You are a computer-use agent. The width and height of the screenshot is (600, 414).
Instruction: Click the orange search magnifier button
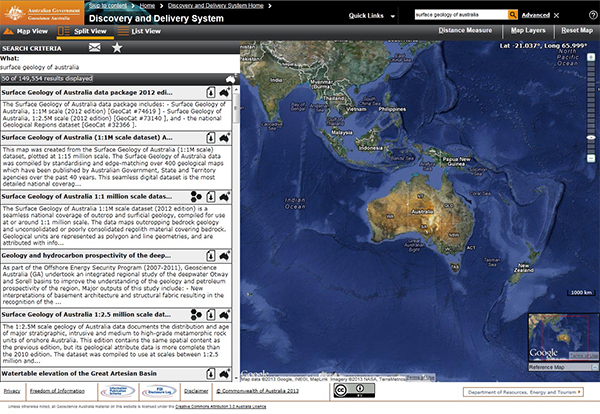coord(512,16)
